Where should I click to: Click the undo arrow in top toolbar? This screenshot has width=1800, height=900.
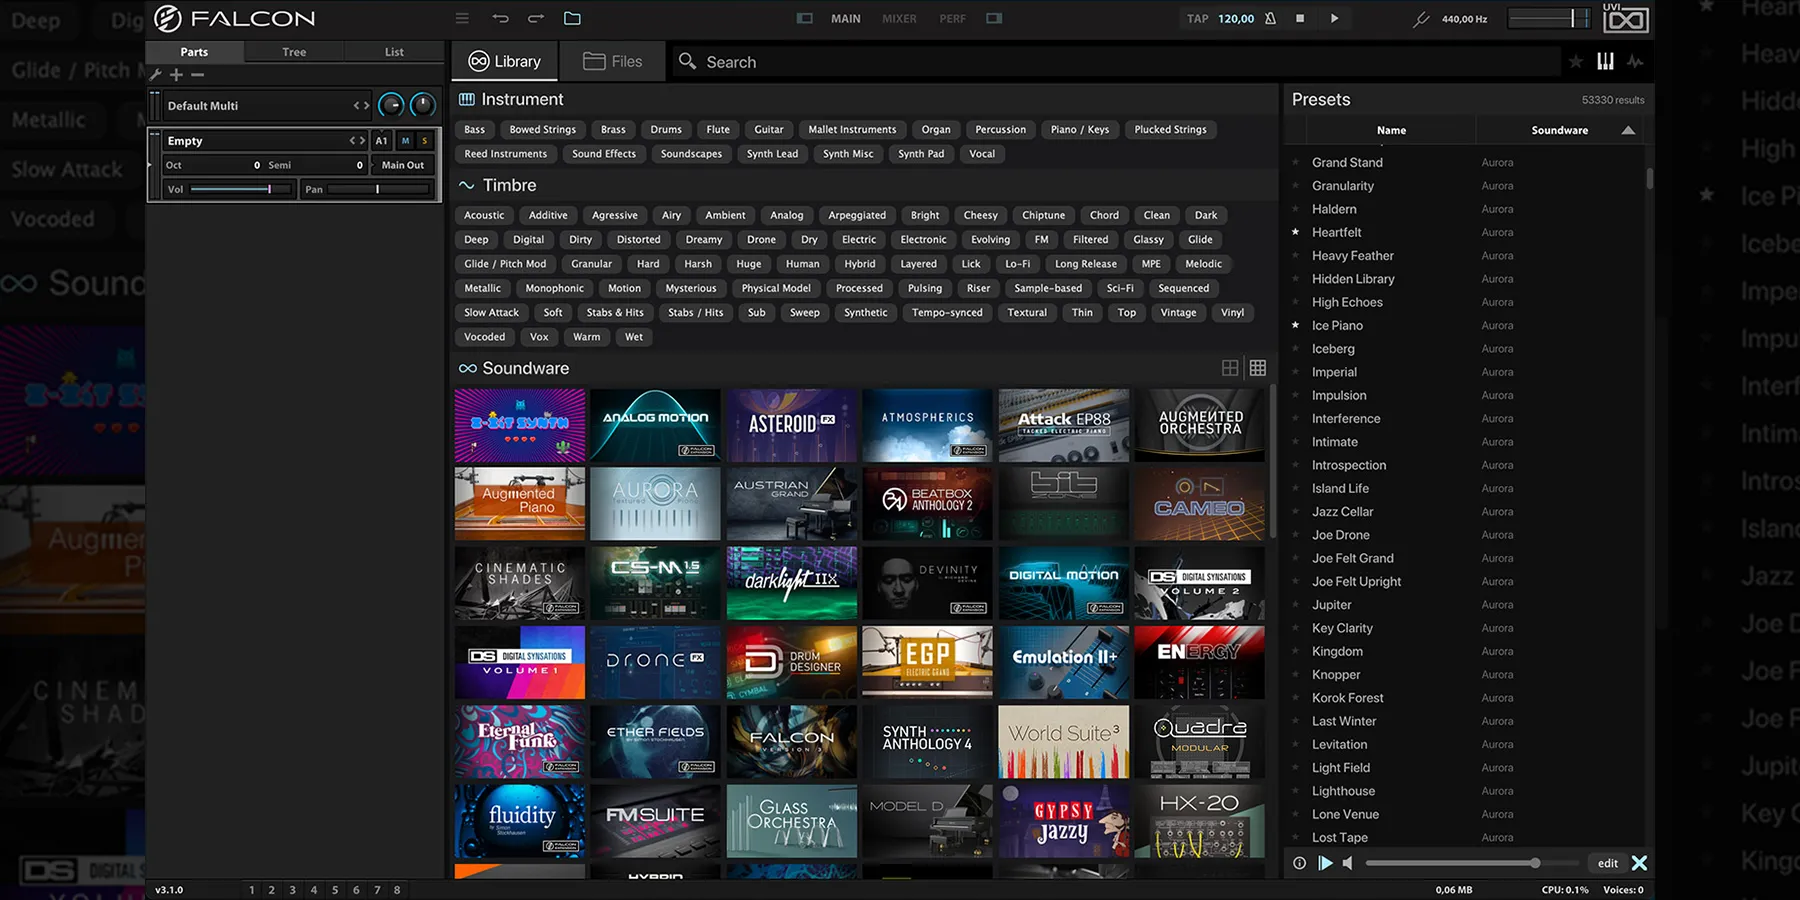click(500, 18)
